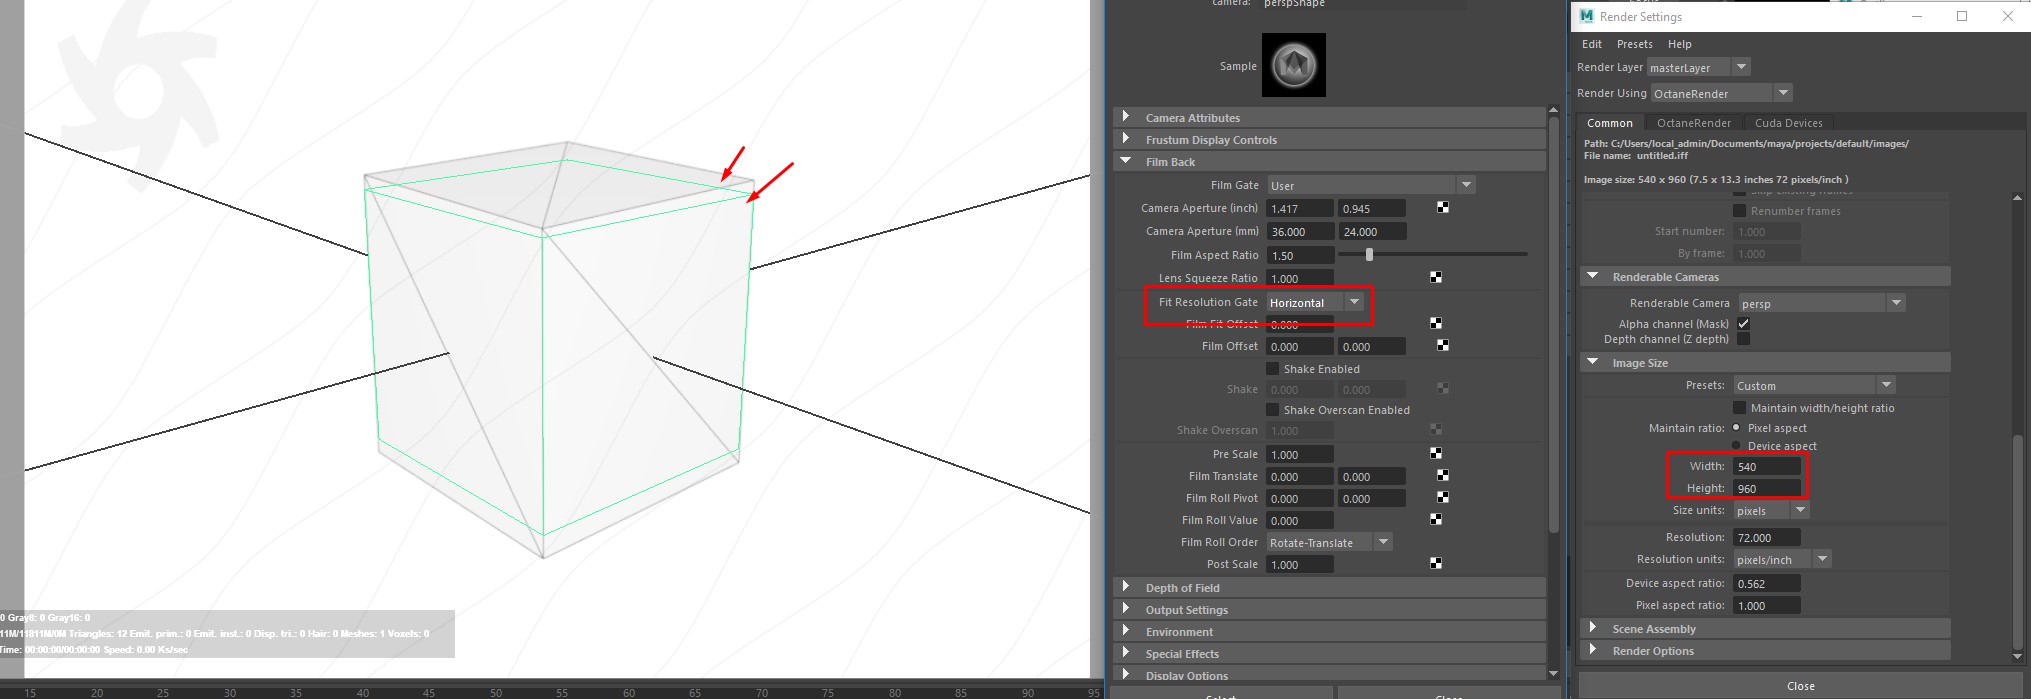
Task: Expand Camera Attributes section
Action: (1329, 117)
